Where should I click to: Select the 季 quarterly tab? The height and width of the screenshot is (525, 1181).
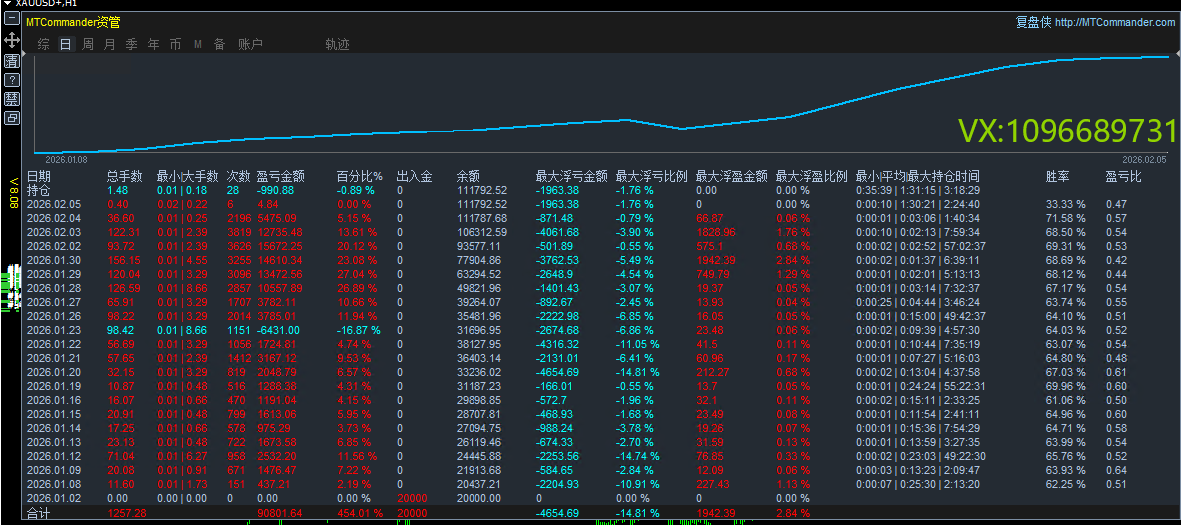point(131,44)
